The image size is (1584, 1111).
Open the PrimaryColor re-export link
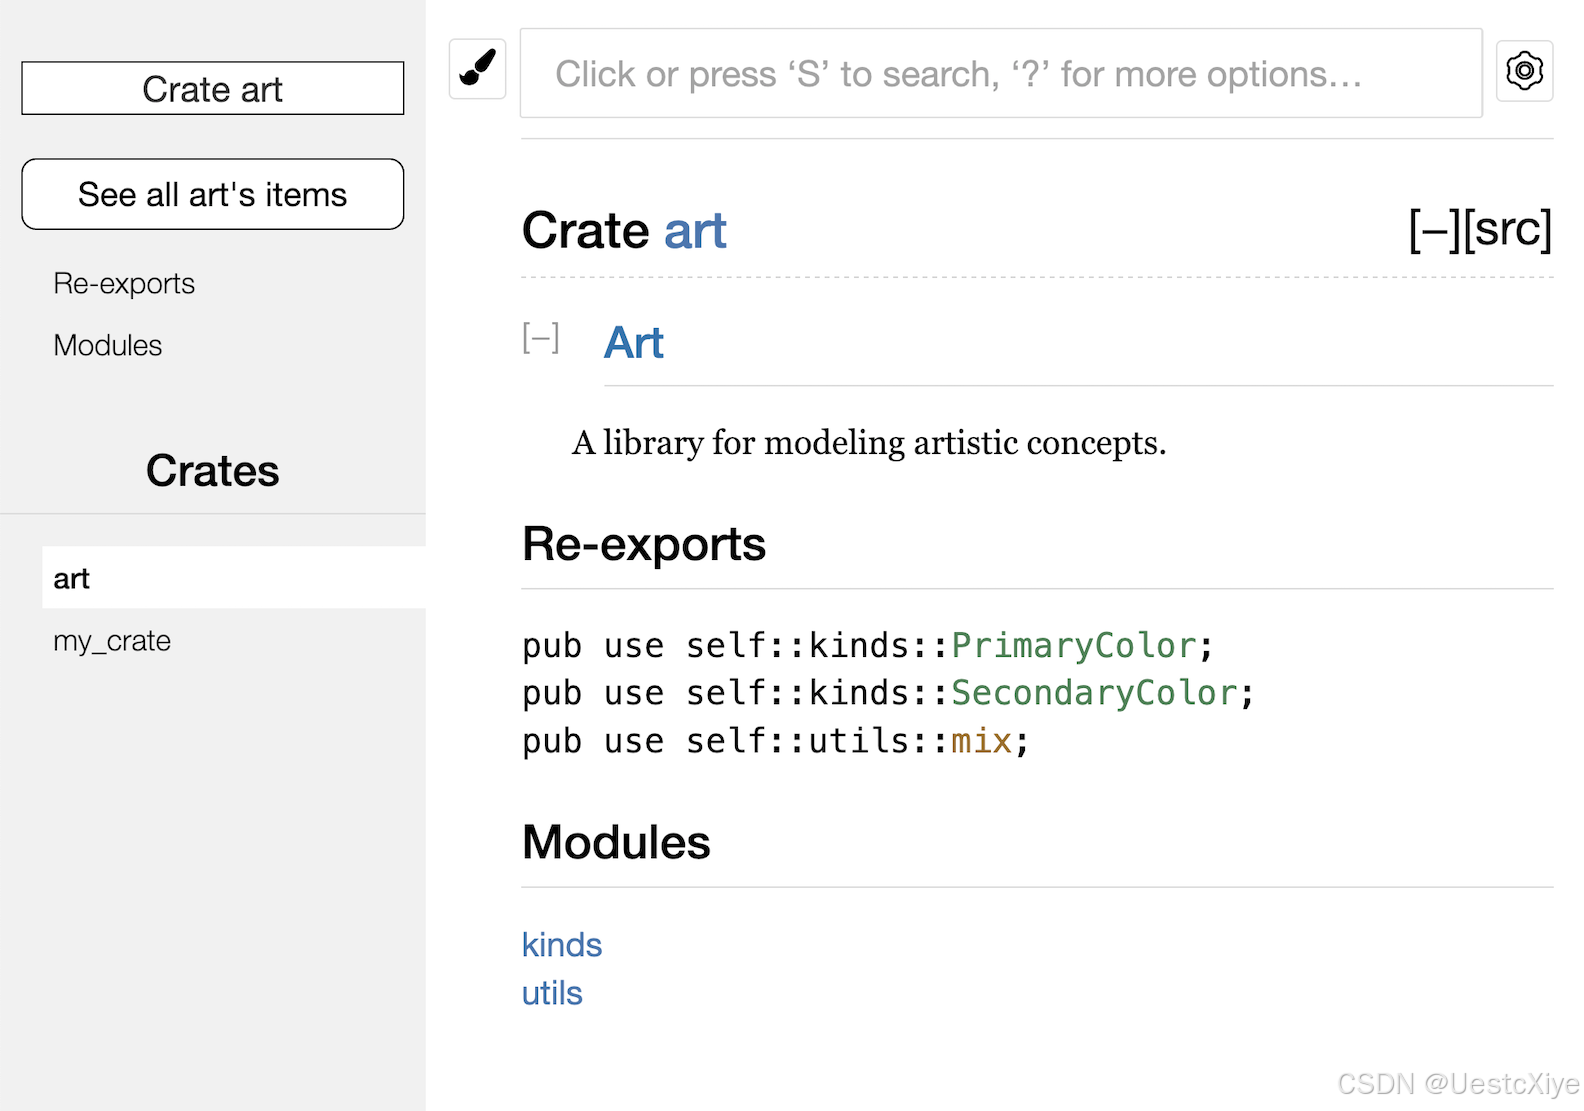pyautogui.click(x=1073, y=646)
